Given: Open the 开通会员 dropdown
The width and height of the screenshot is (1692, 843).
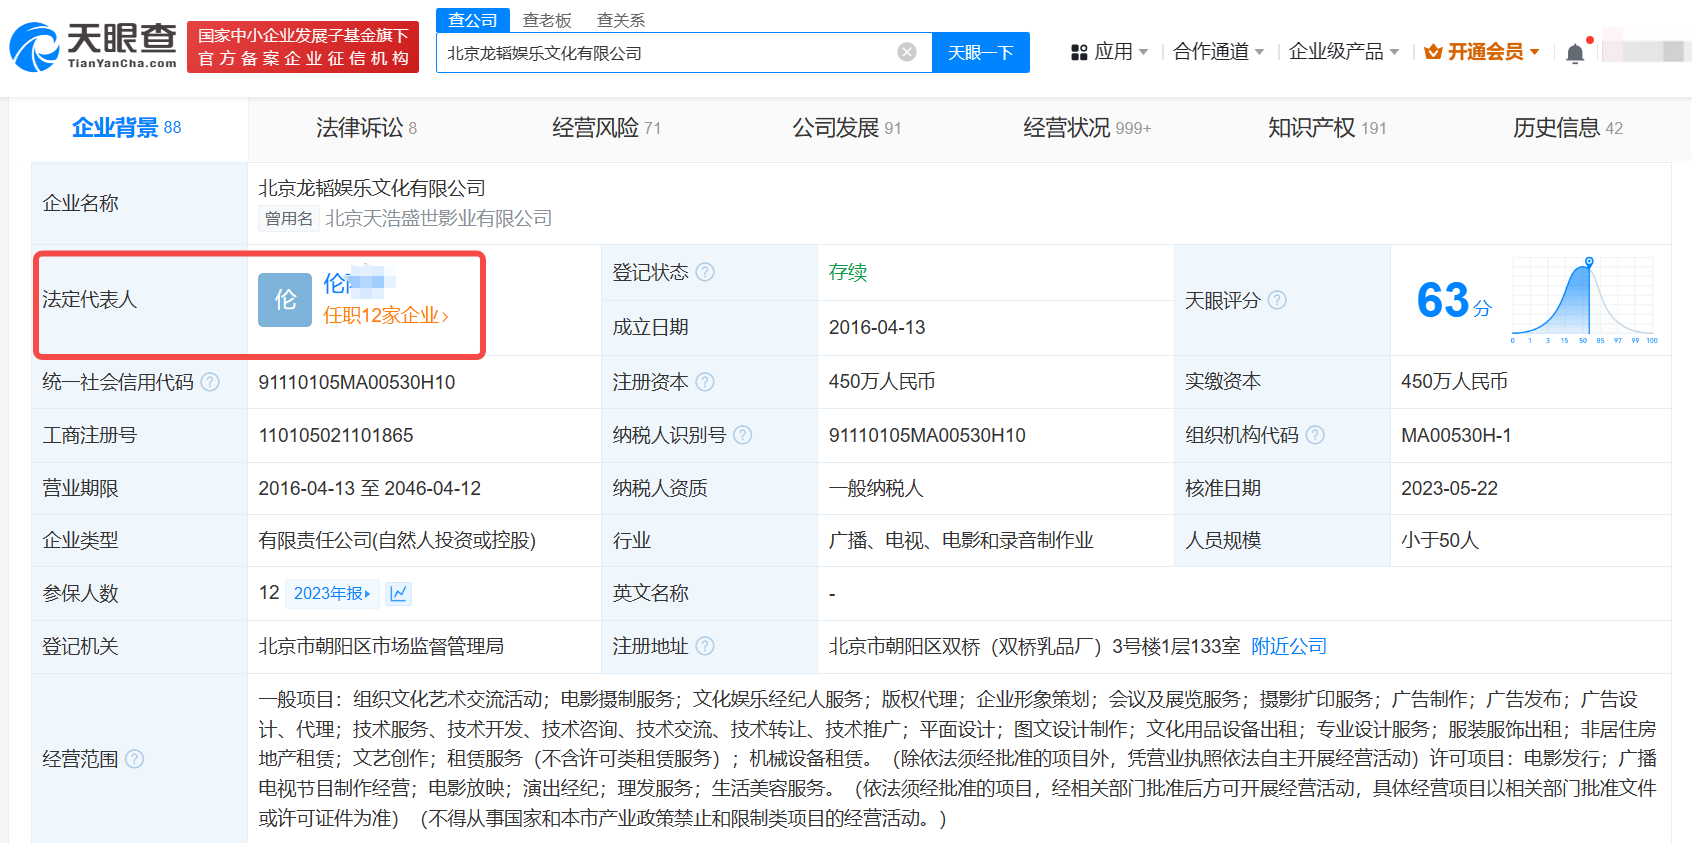Looking at the screenshot, I should [1534, 52].
